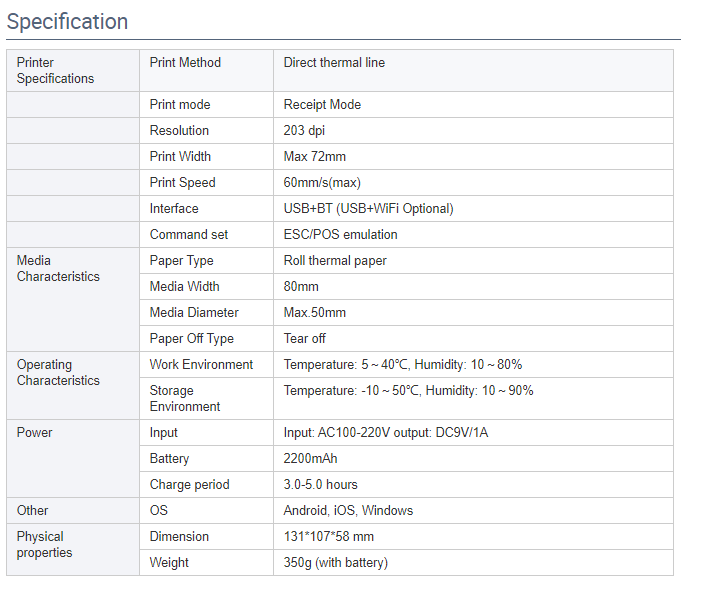This screenshot has height=592, width=709.
Task: Select the Printer Specifications category cell
Action: tap(55, 71)
